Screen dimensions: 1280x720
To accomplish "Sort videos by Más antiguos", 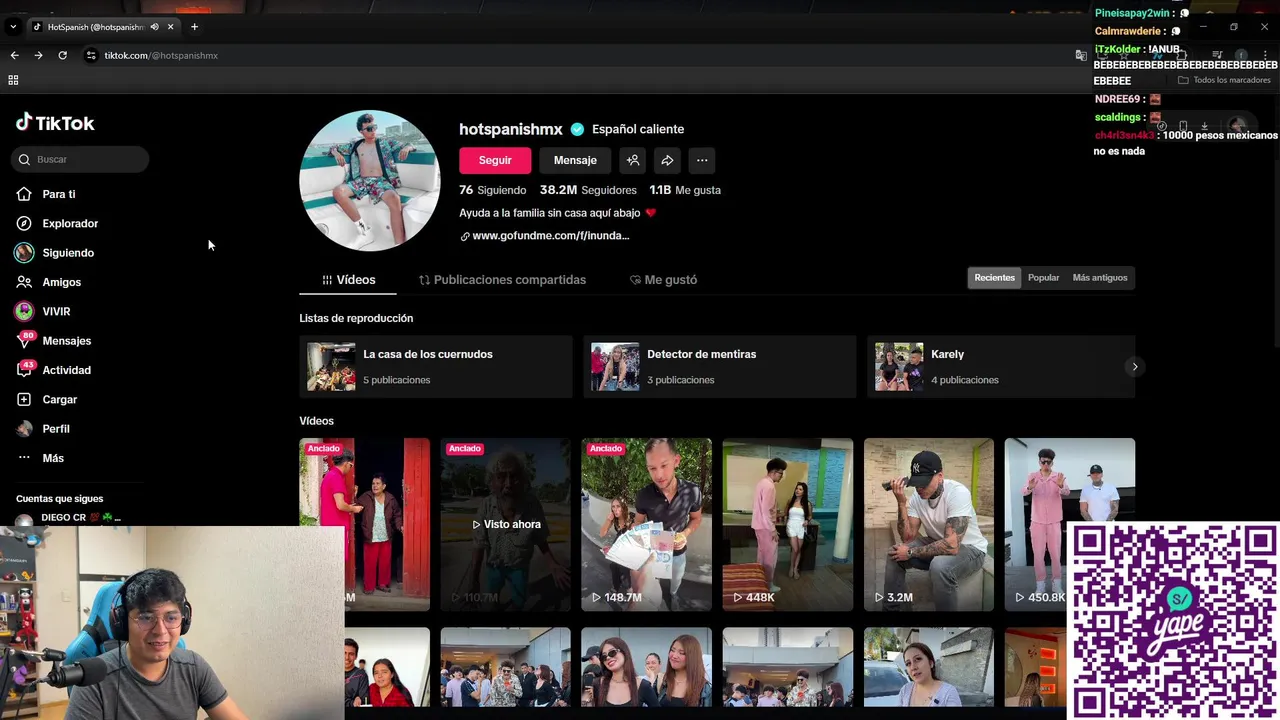I will [x=1100, y=278].
